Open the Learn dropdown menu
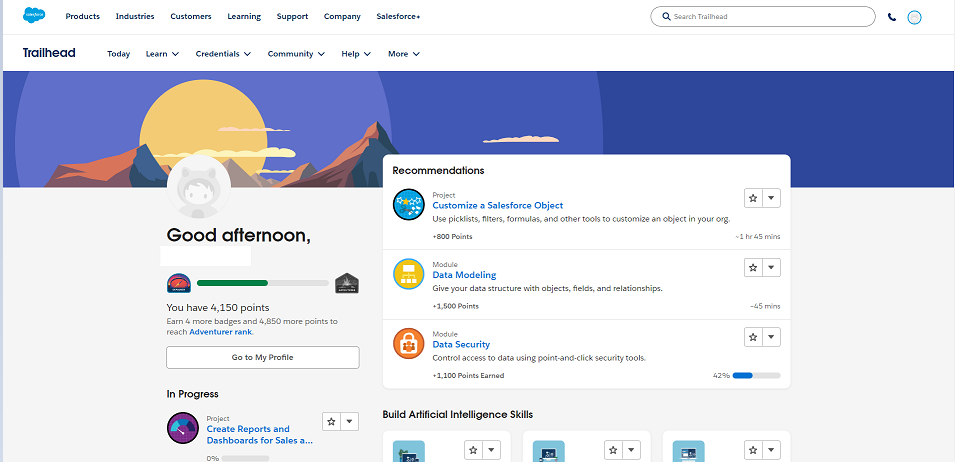Image resolution: width=955 pixels, height=462 pixels. [x=162, y=54]
